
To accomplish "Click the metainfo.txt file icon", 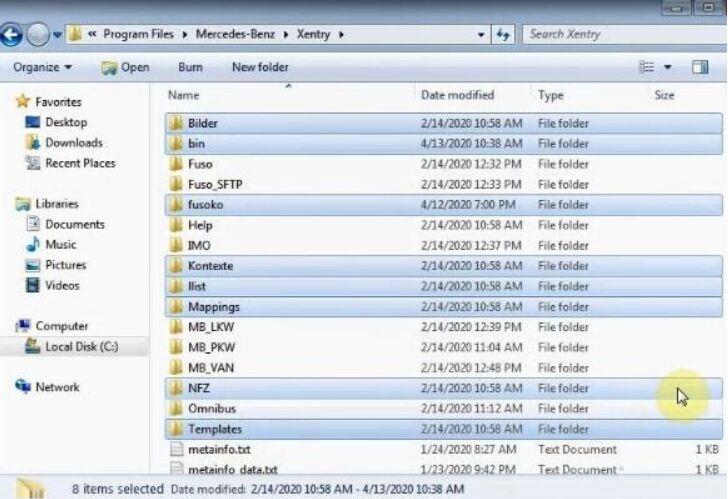I will coord(176,449).
